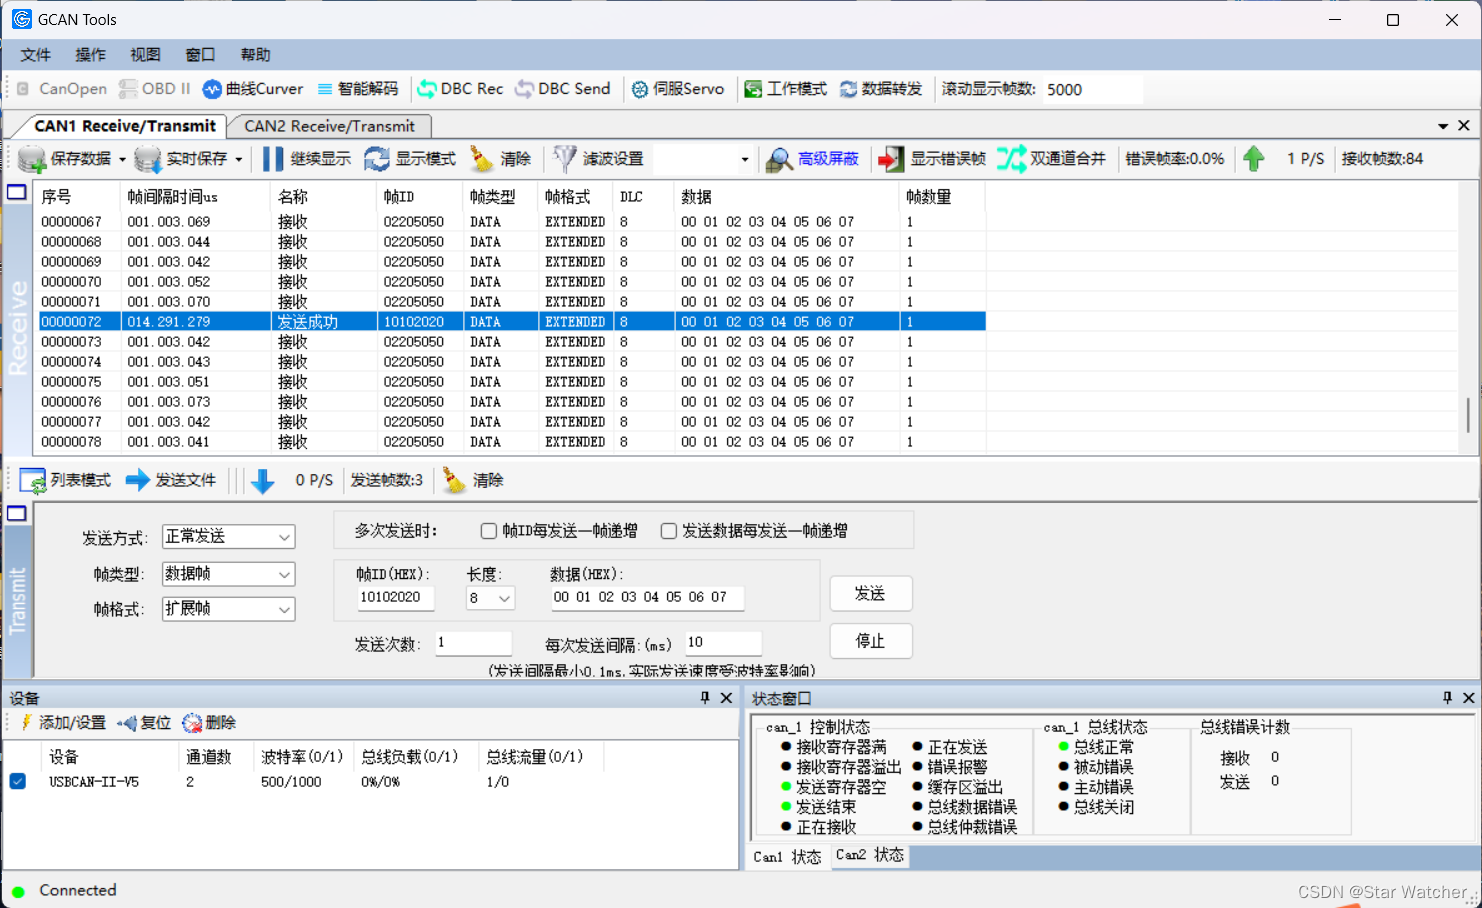Open 帧格式 dropdown showing 扩展帧
The height and width of the screenshot is (908, 1482).
point(229,609)
